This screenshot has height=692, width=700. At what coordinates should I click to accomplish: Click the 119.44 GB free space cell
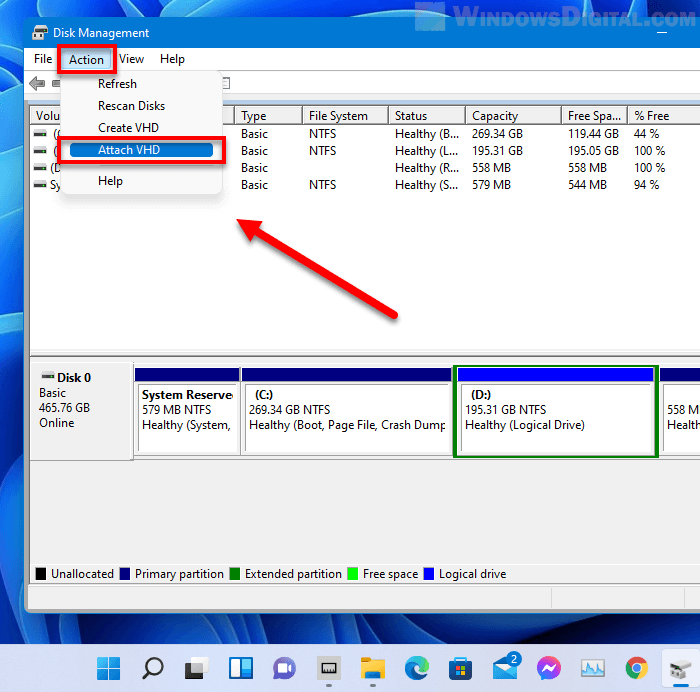(593, 133)
